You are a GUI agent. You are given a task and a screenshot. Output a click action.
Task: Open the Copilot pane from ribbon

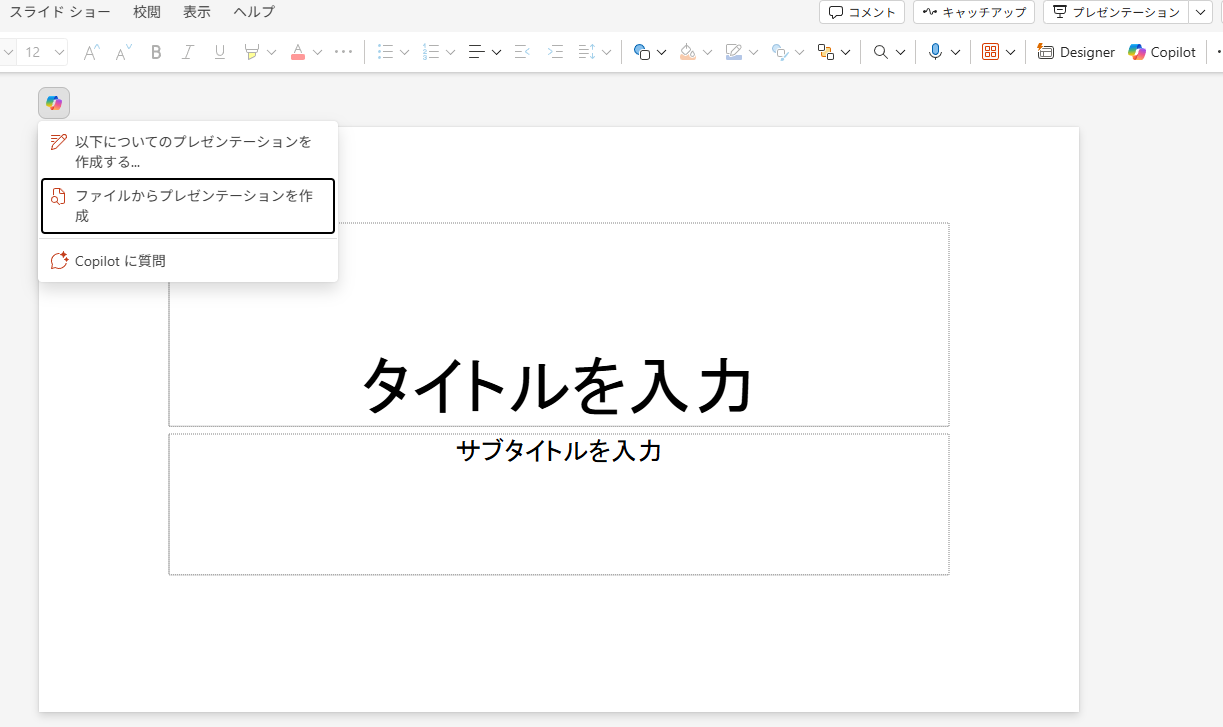tap(1162, 52)
